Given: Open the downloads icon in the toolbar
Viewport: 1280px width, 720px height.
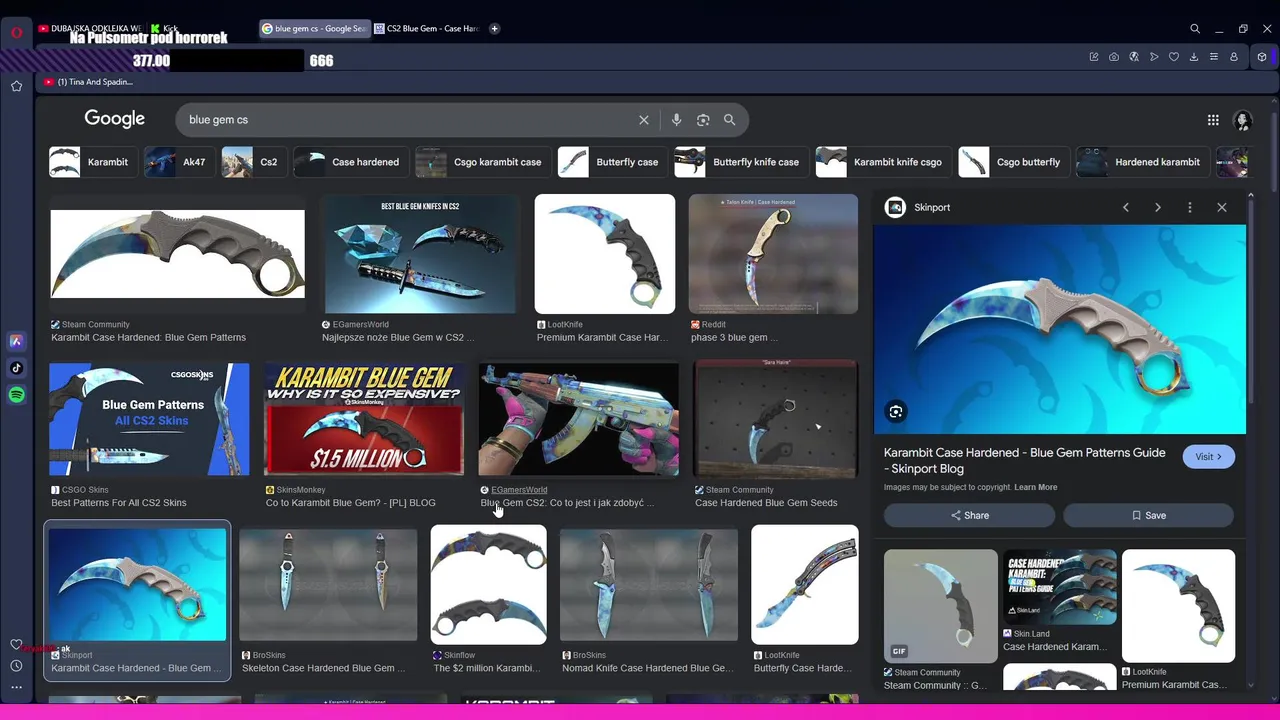Looking at the screenshot, I should pyautogui.click(x=1194, y=57).
